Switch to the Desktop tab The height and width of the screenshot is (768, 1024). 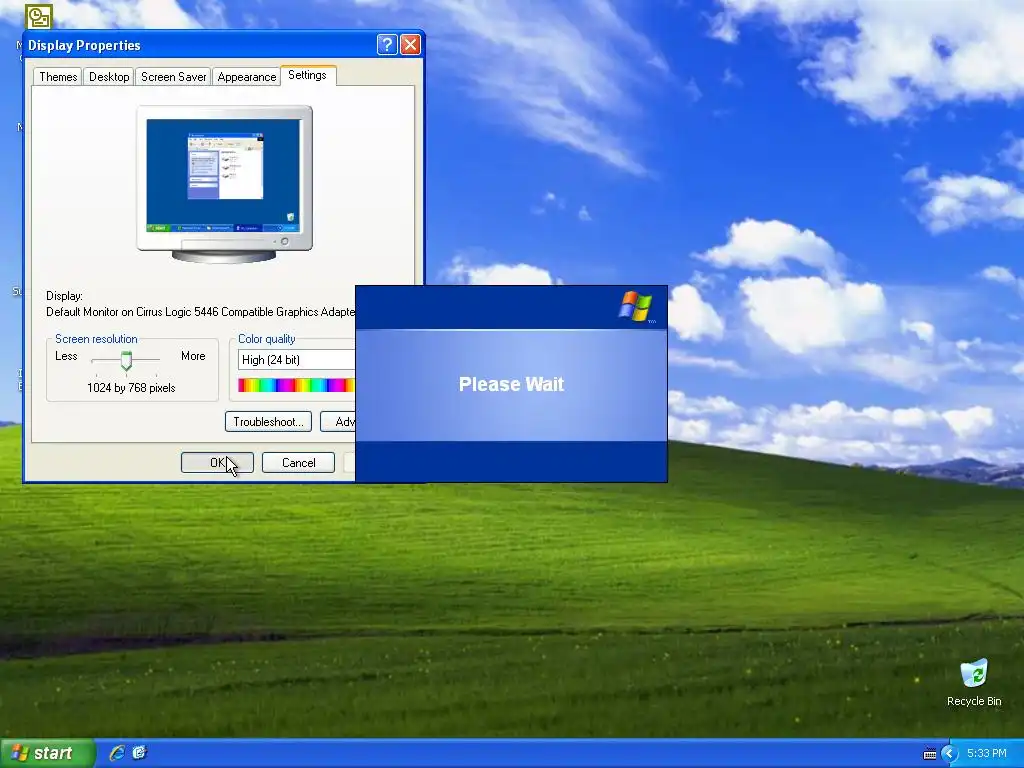pyautogui.click(x=109, y=77)
